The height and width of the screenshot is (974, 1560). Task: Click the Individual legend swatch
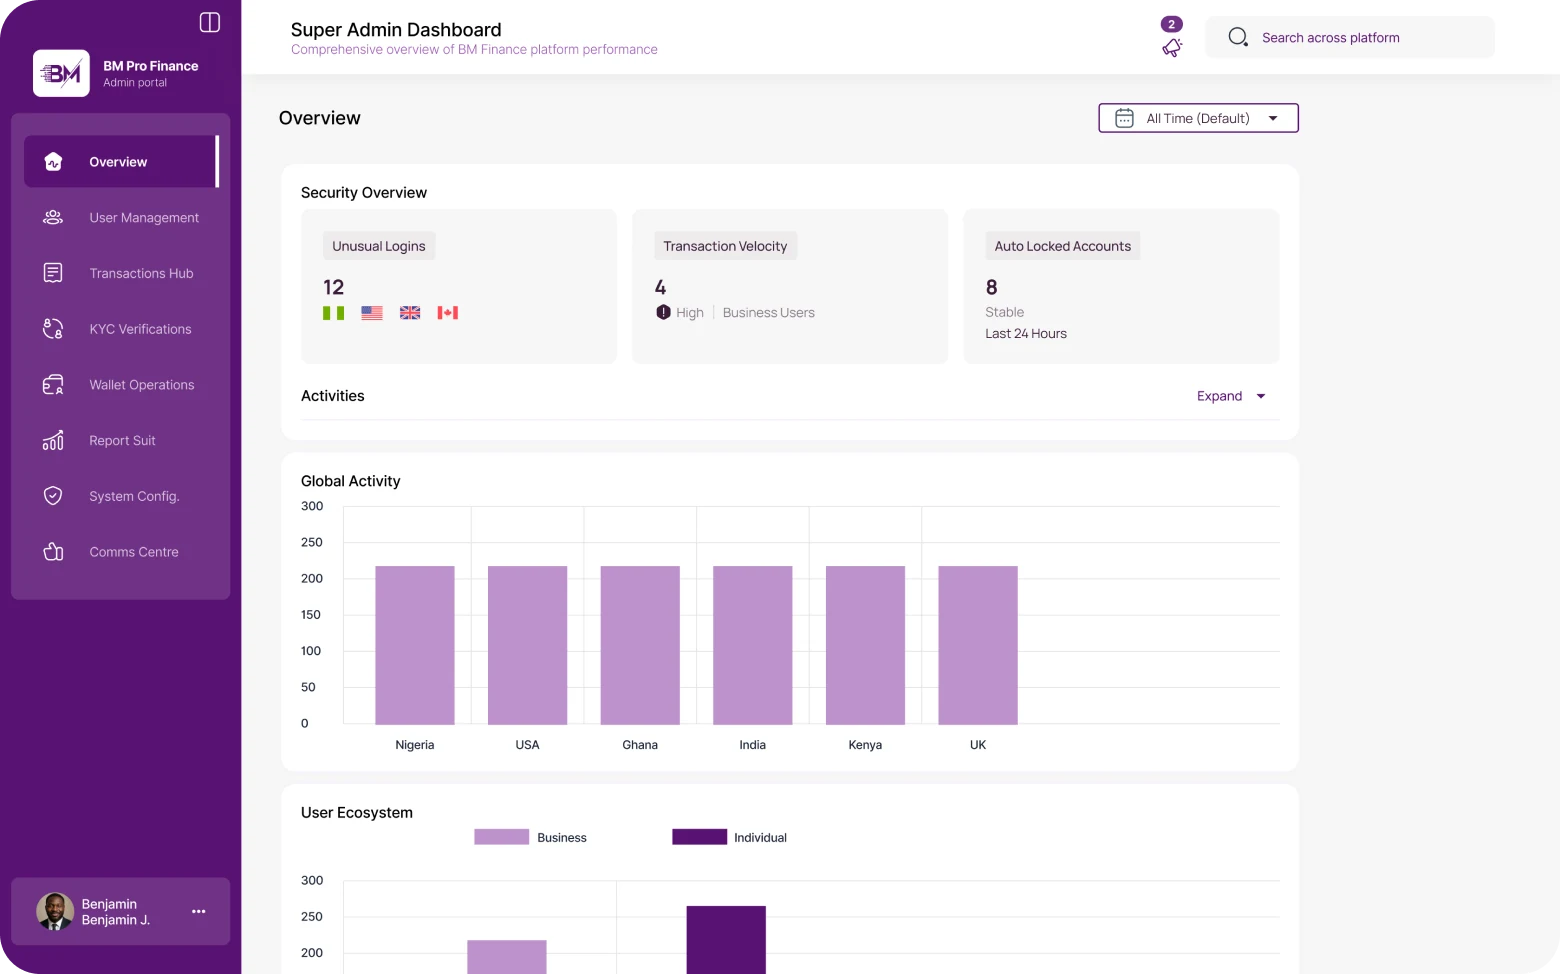[x=699, y=837]
